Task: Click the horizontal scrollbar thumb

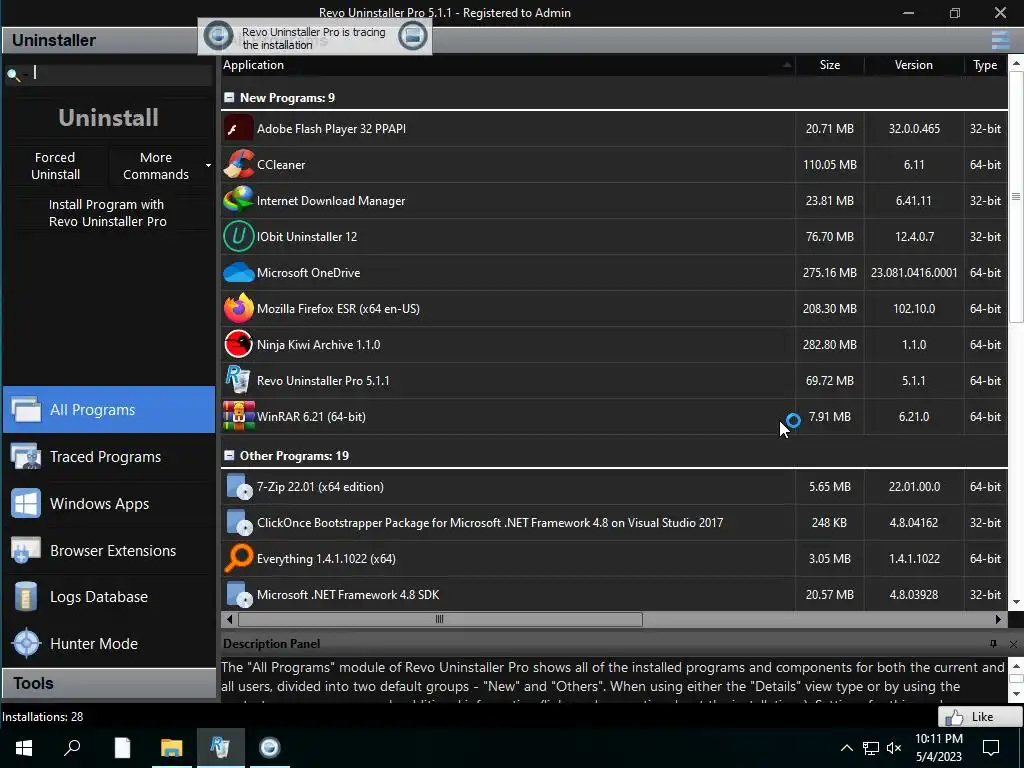Action: [x=440, y=618]
